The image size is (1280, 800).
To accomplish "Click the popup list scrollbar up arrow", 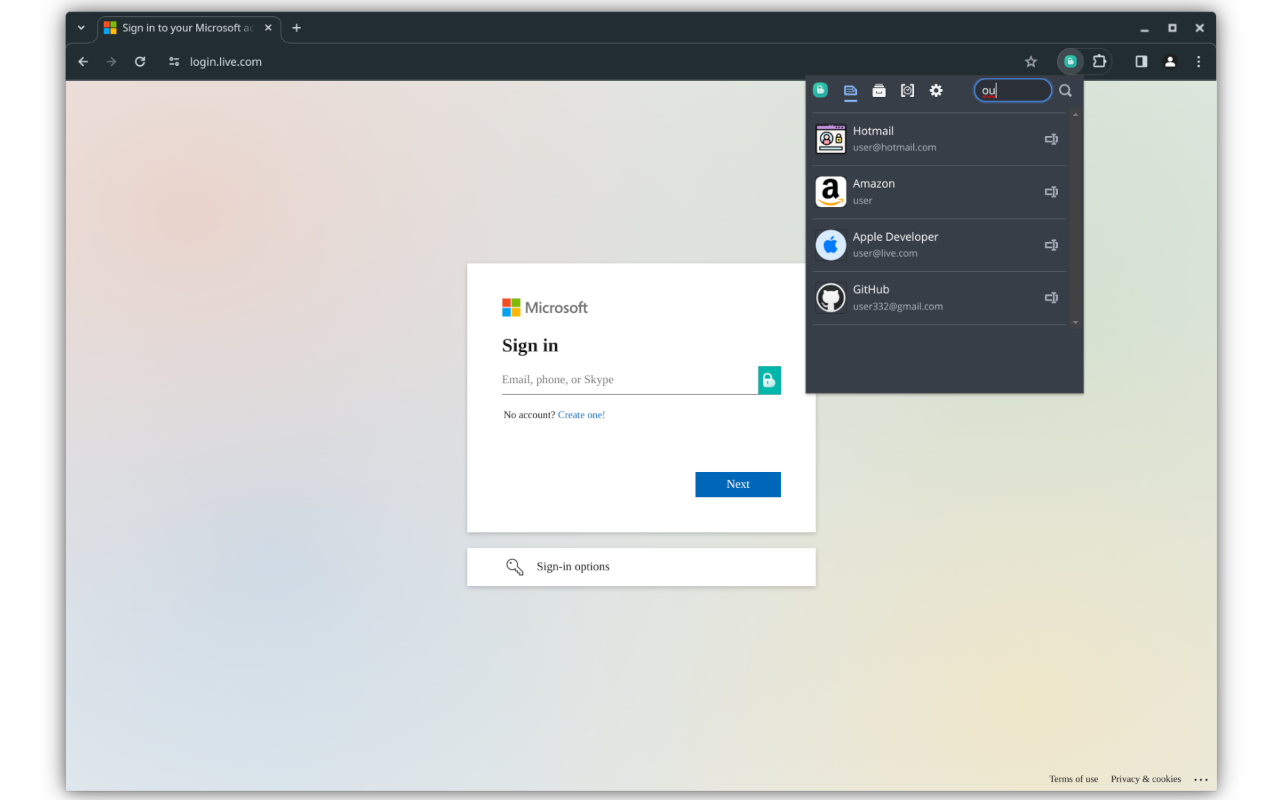I will (x=1076, y=115).
